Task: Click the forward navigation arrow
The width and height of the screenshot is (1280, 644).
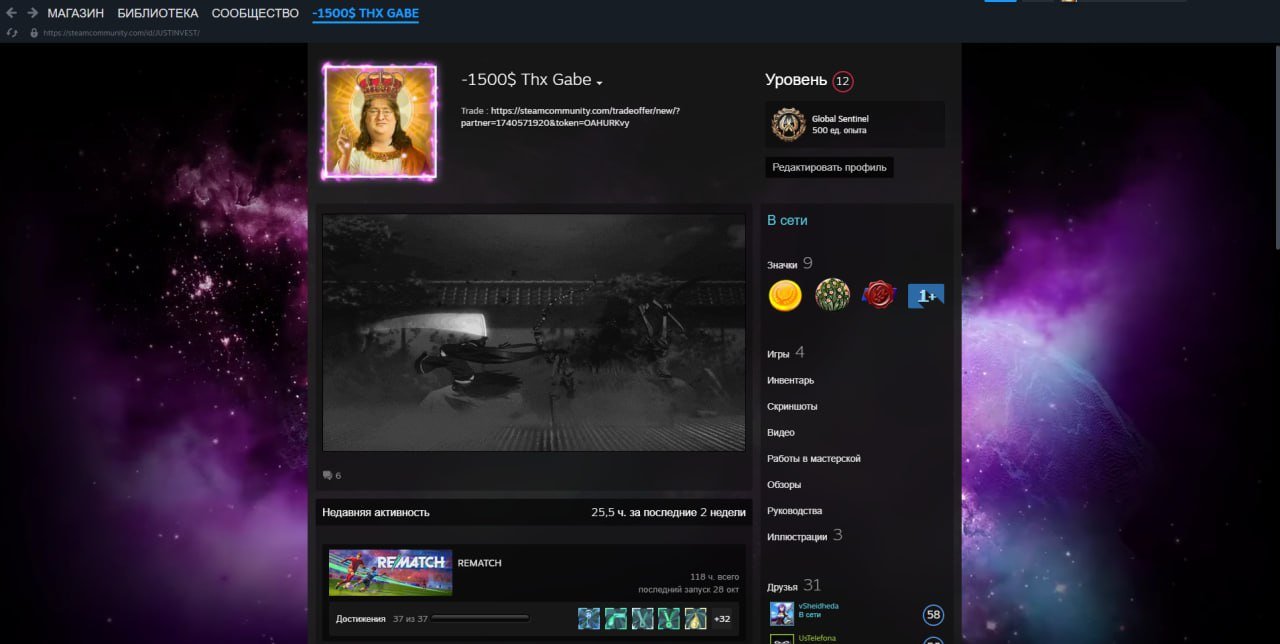Action: pyautogui.click(x=32, y=13)
